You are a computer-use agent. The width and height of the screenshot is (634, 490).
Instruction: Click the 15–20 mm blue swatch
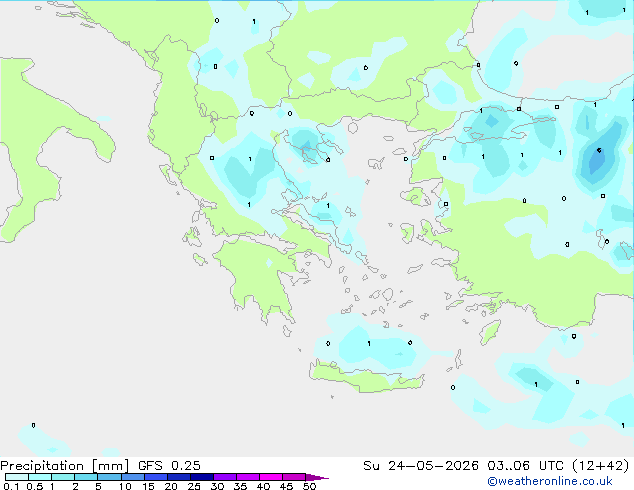coord(155,477)
